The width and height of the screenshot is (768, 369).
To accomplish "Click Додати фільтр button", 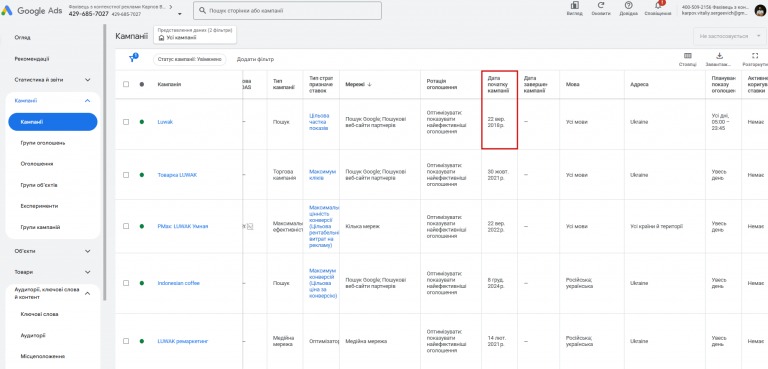I will (255, 59).
